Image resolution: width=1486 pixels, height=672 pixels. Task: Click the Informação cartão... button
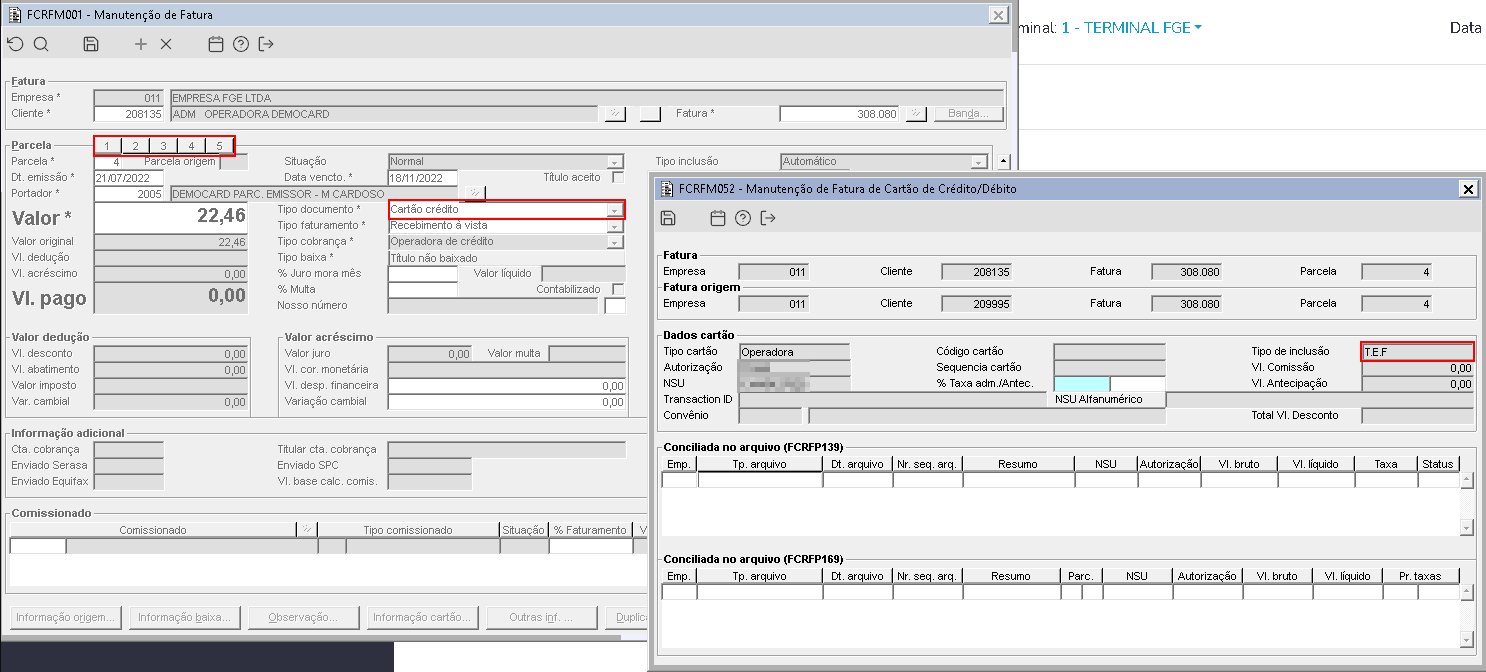pyautogui.click(x=423, y=617)
